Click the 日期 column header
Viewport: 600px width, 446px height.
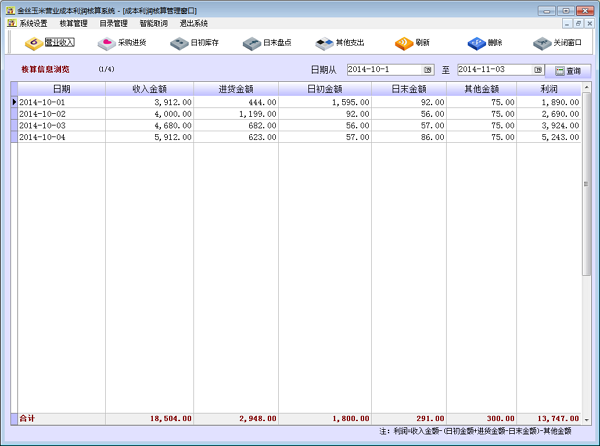tap(62, 89)
